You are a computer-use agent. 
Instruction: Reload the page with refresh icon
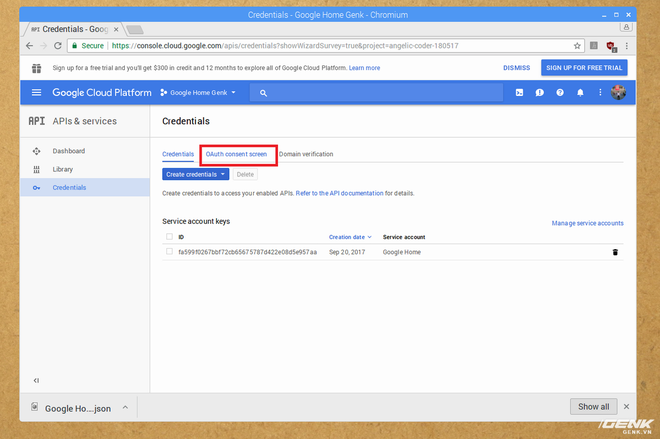tap(58, 45)
